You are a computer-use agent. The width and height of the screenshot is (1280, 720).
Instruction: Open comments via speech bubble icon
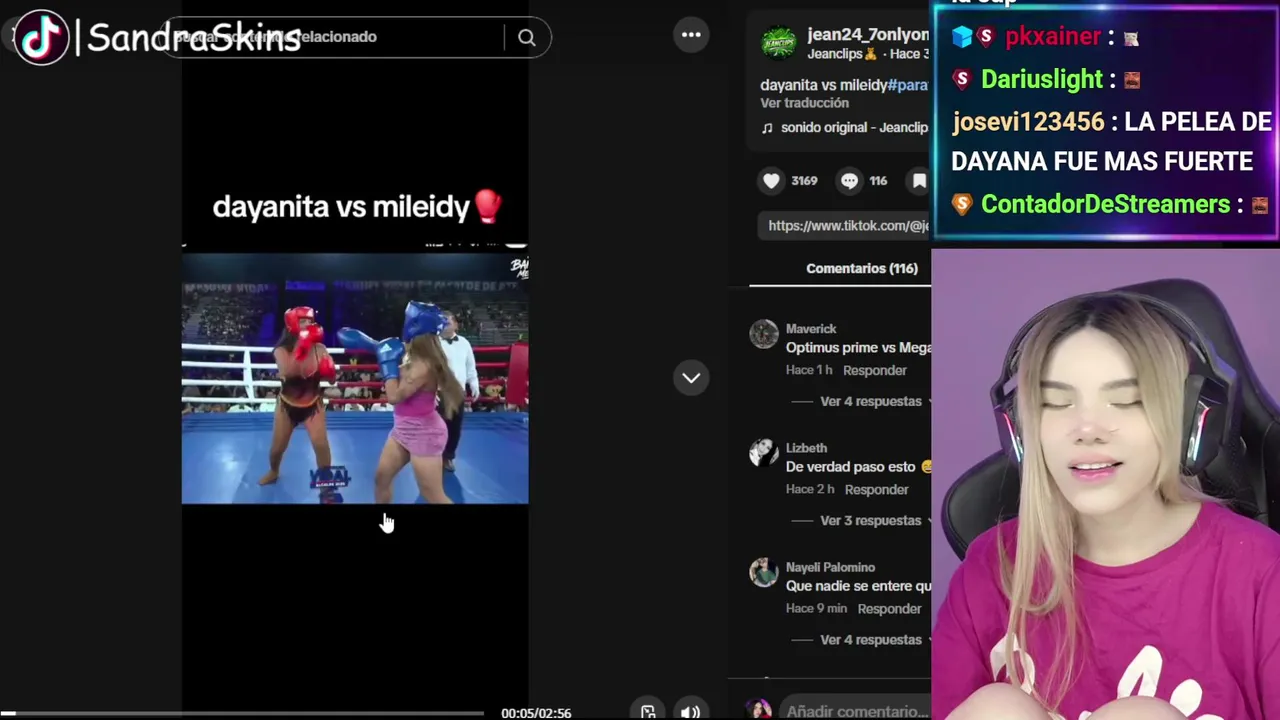click(x=849, y=181)
